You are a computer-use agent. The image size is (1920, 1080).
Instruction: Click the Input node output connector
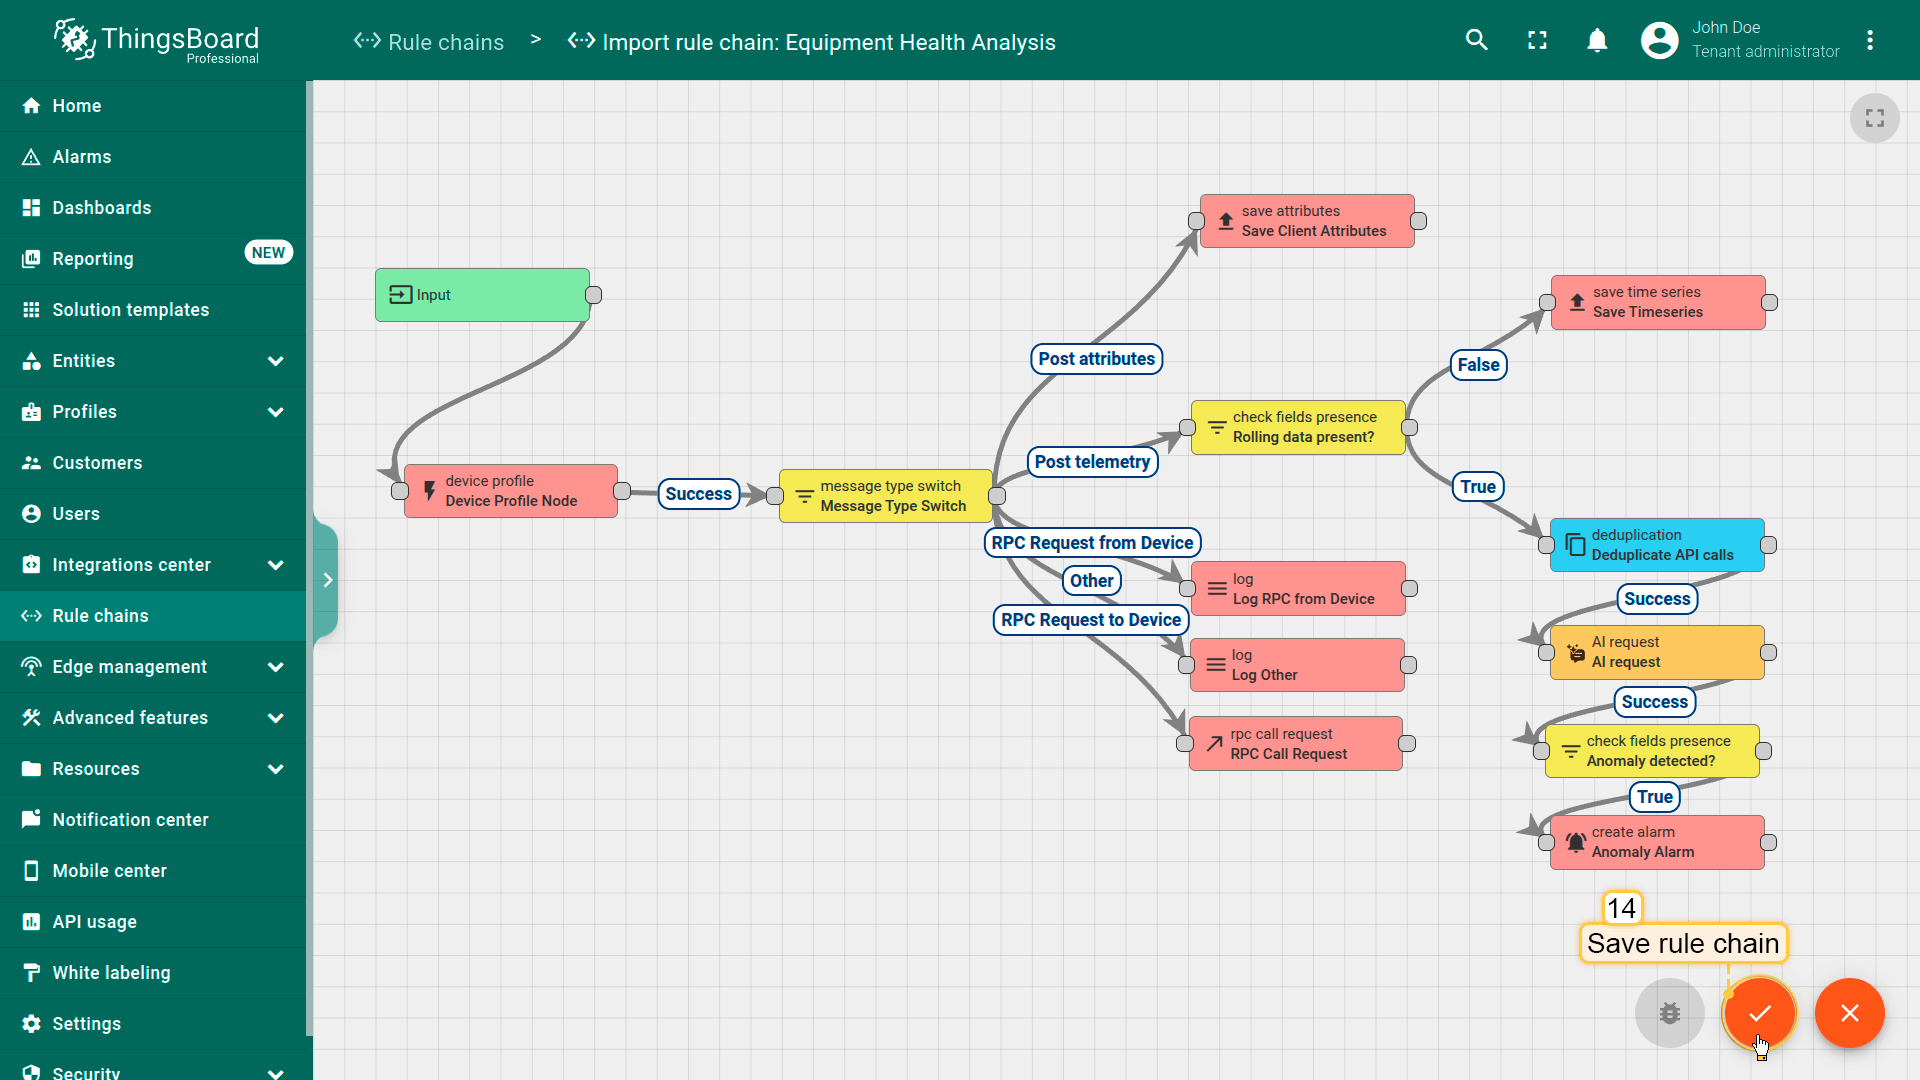coord(593,295)
